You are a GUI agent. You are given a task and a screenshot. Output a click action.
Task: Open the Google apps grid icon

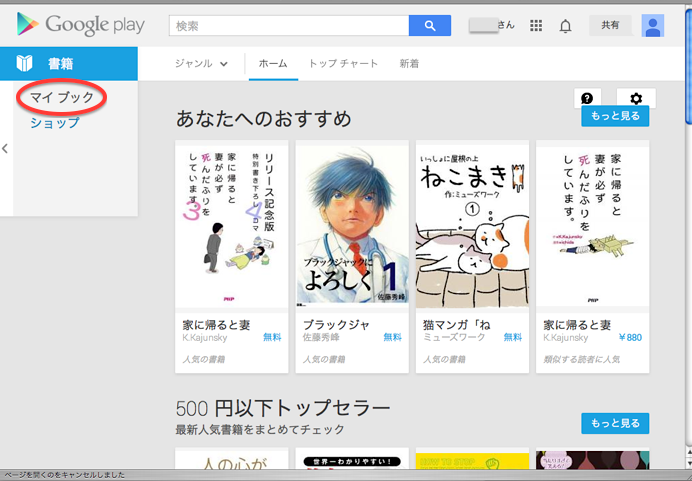point(536,26)
